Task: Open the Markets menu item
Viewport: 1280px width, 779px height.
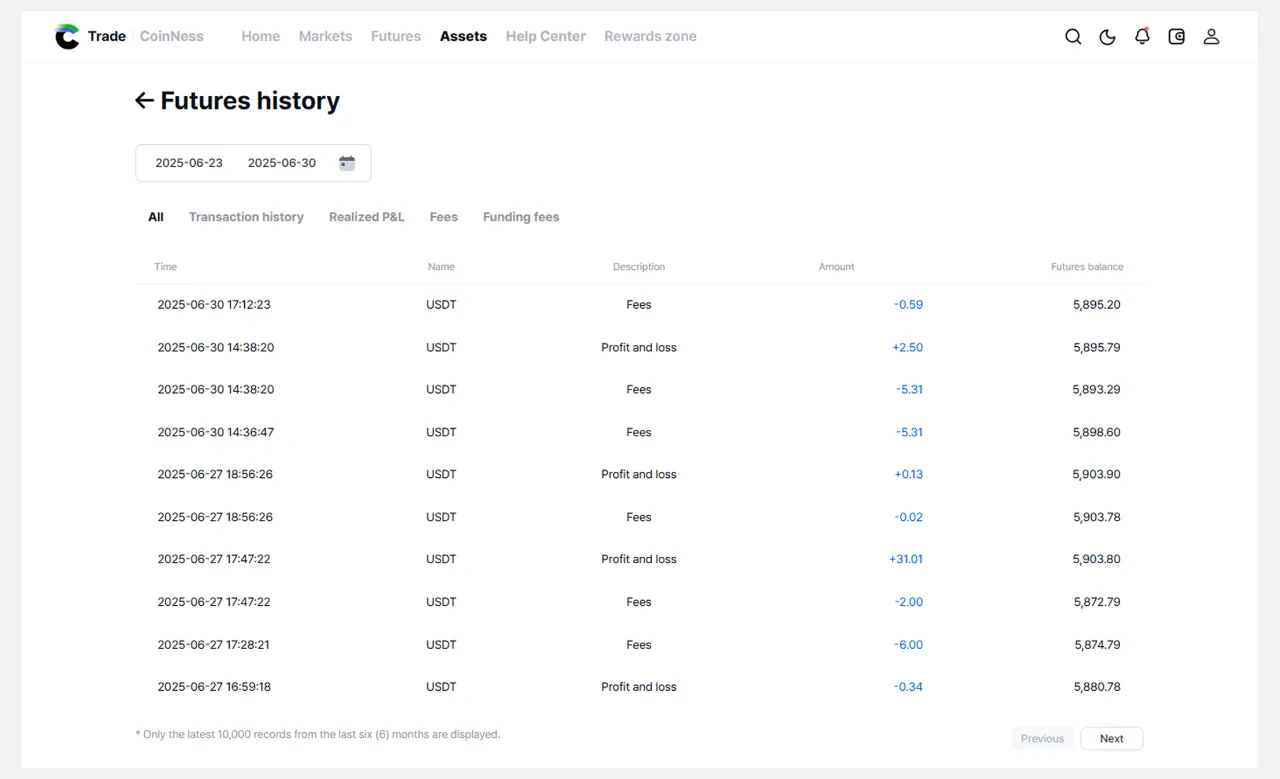Action: 325,36
